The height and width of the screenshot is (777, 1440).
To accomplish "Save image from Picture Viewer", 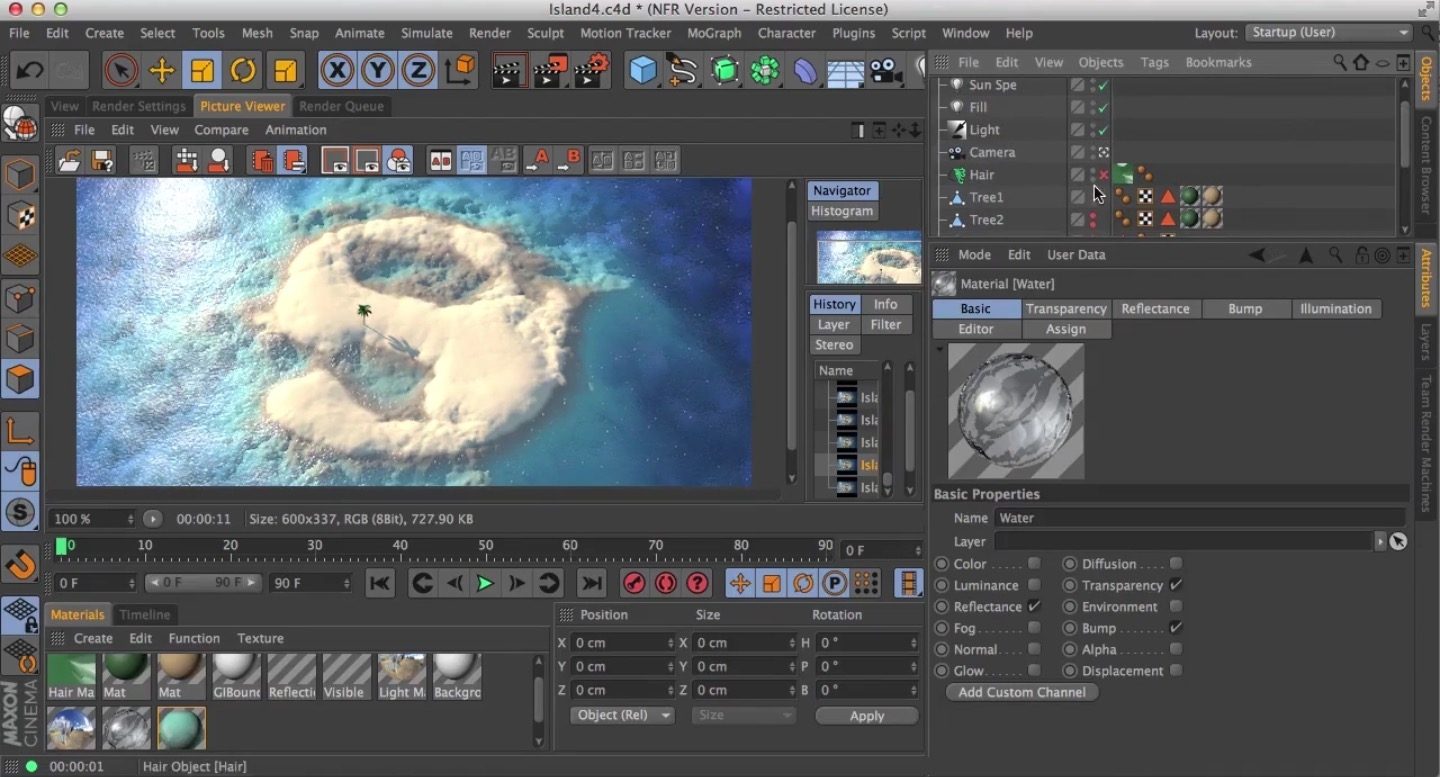I will pos(101,160).
